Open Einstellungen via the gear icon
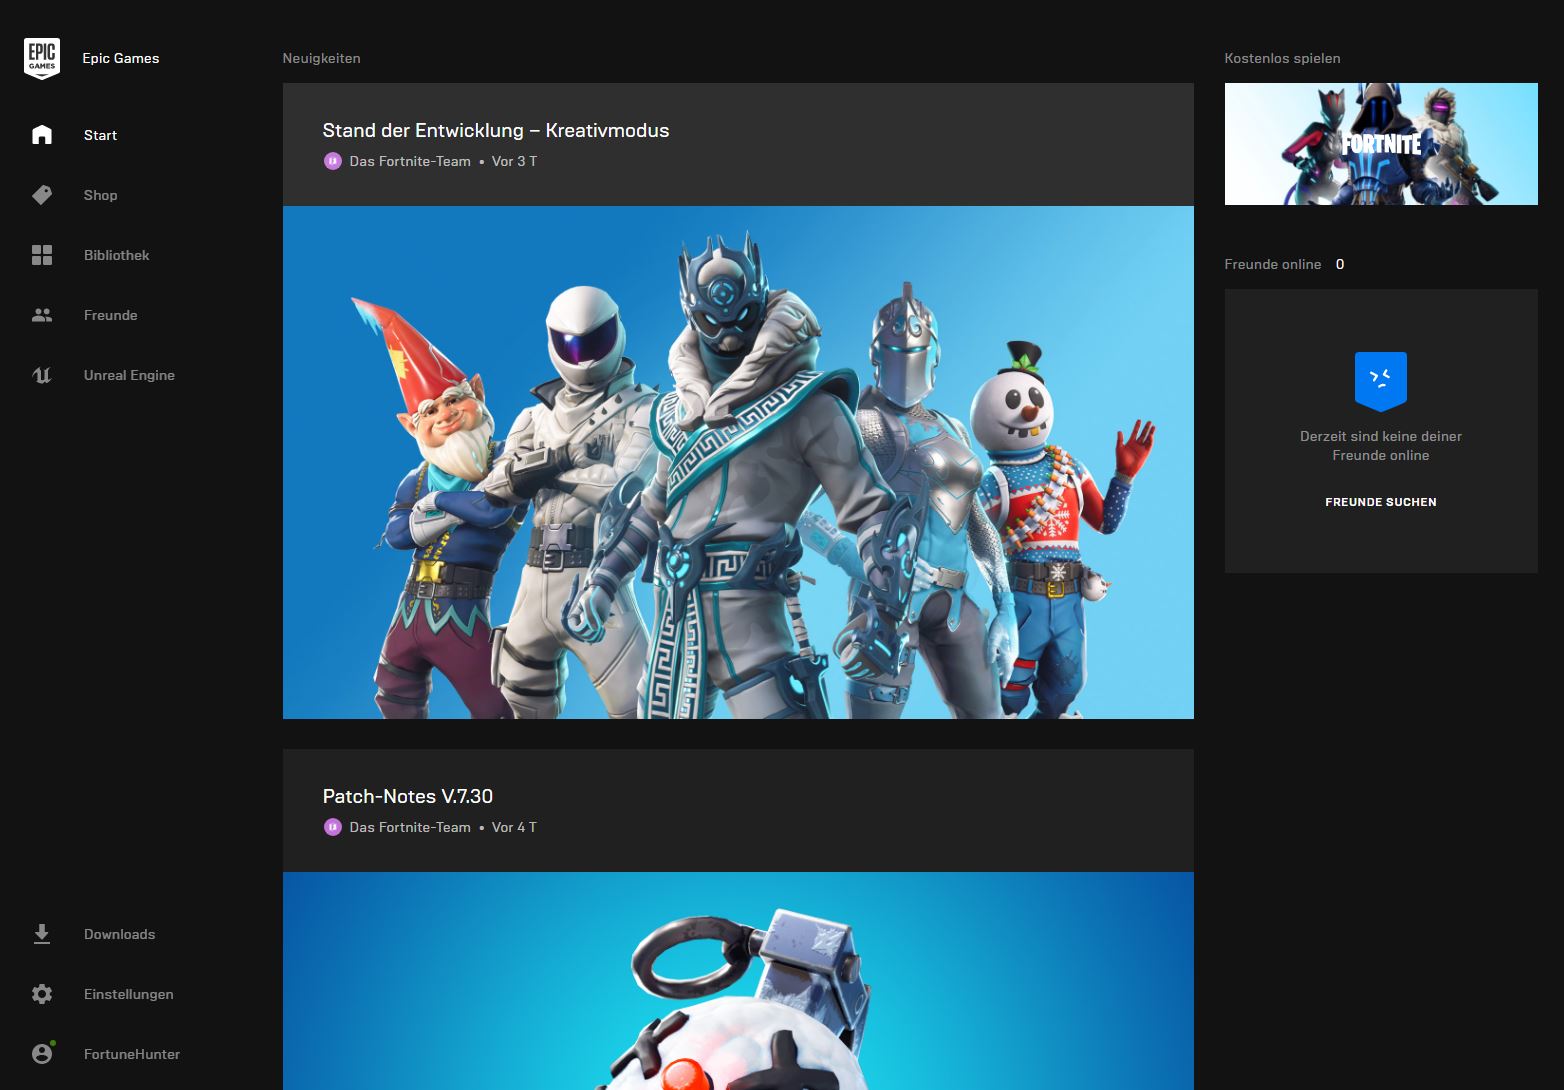This screenshot has width=1564, height=1090. pyautogui.click(x=42, y=994)
